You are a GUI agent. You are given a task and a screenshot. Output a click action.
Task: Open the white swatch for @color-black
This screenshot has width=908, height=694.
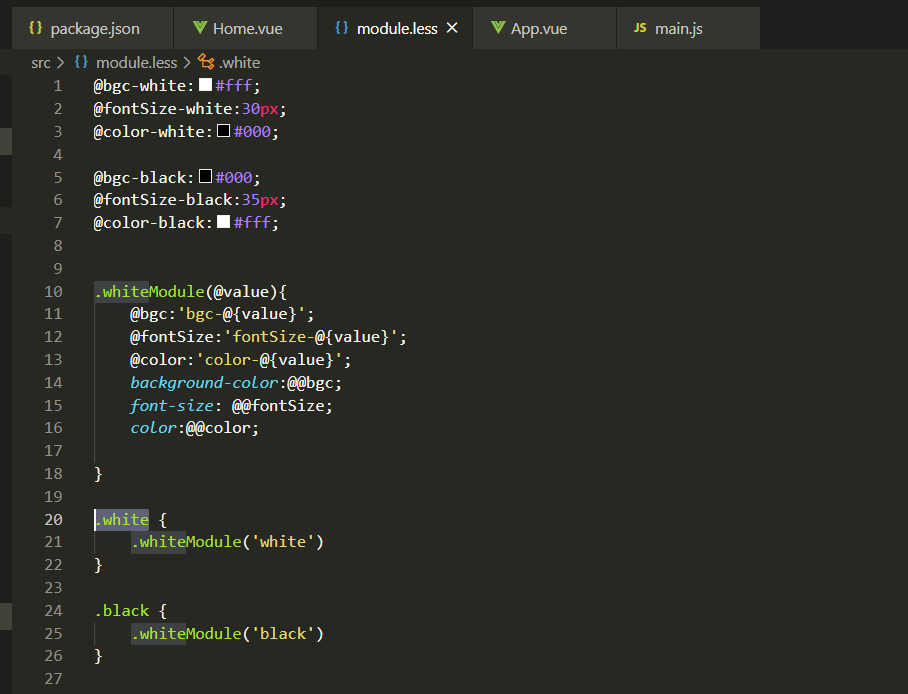pyautogui.click(x=224, y=222)
